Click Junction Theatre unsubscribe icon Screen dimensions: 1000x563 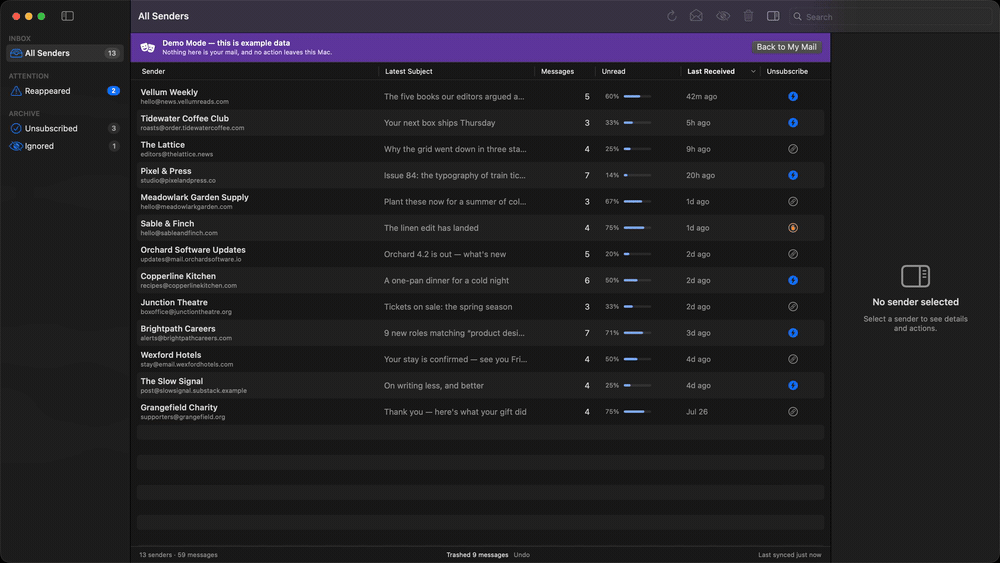793,307
